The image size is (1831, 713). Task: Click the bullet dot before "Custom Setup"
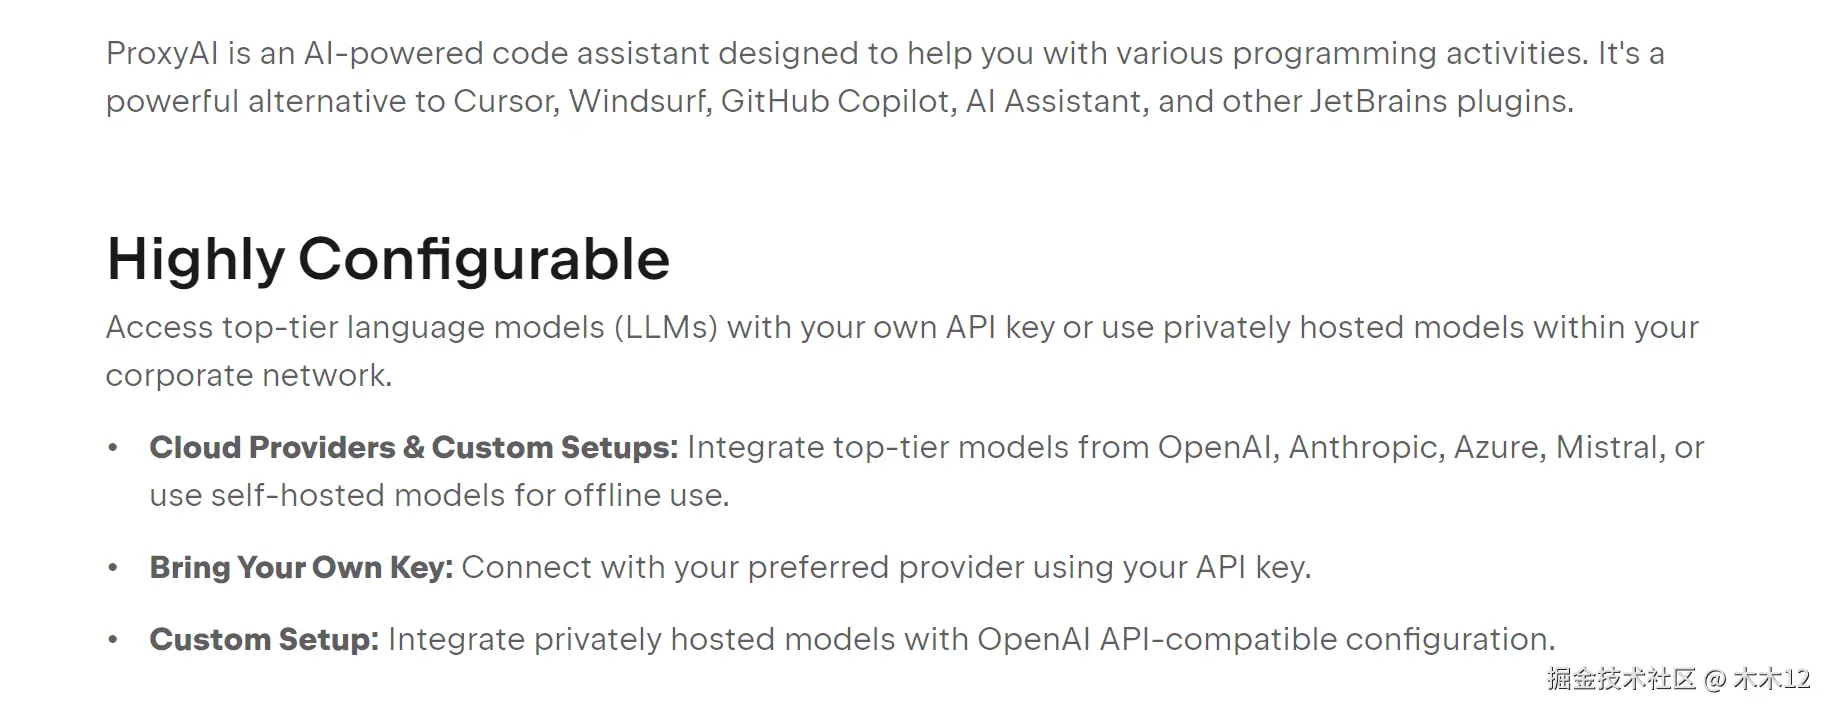[x=113, y=639]
